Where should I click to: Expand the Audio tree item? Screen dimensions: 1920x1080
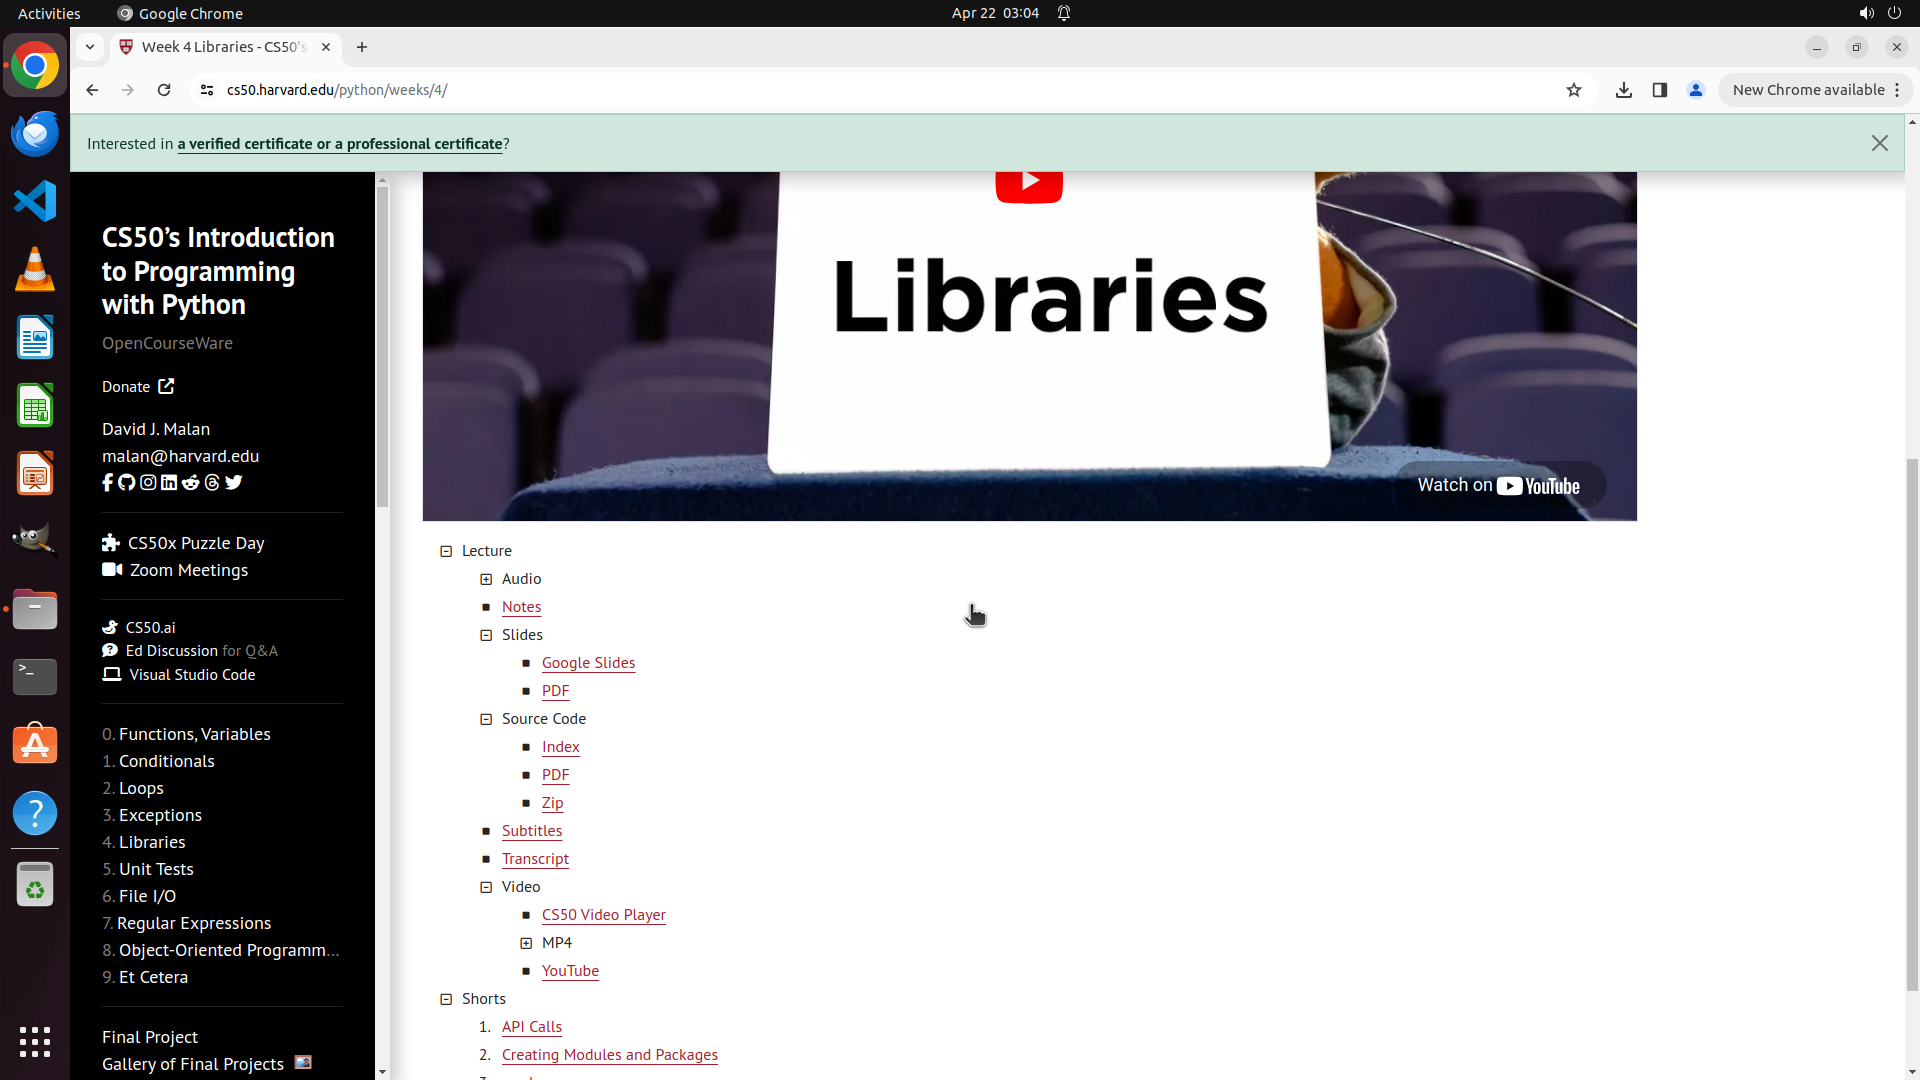coord(486,580)
